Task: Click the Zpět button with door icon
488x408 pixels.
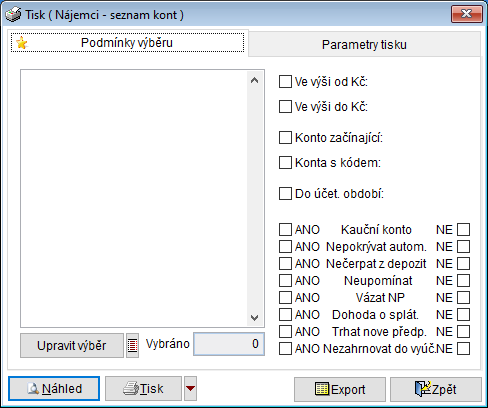Action: coord(436,389)
